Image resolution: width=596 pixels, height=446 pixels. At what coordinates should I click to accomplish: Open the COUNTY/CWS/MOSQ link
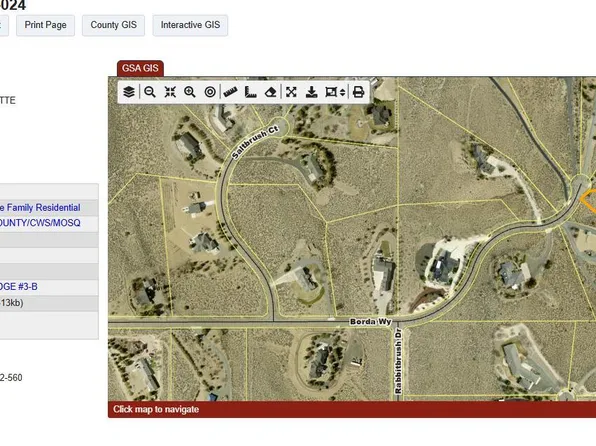[40, 223]
